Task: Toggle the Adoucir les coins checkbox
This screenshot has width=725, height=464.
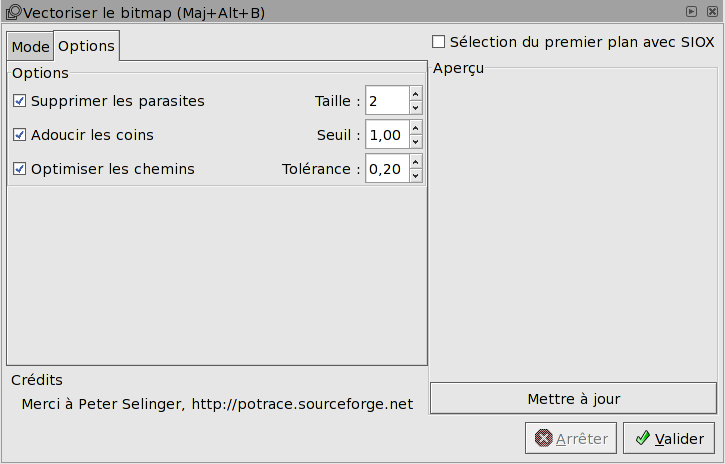Action: pyautogui.click(x=19, y=135)
